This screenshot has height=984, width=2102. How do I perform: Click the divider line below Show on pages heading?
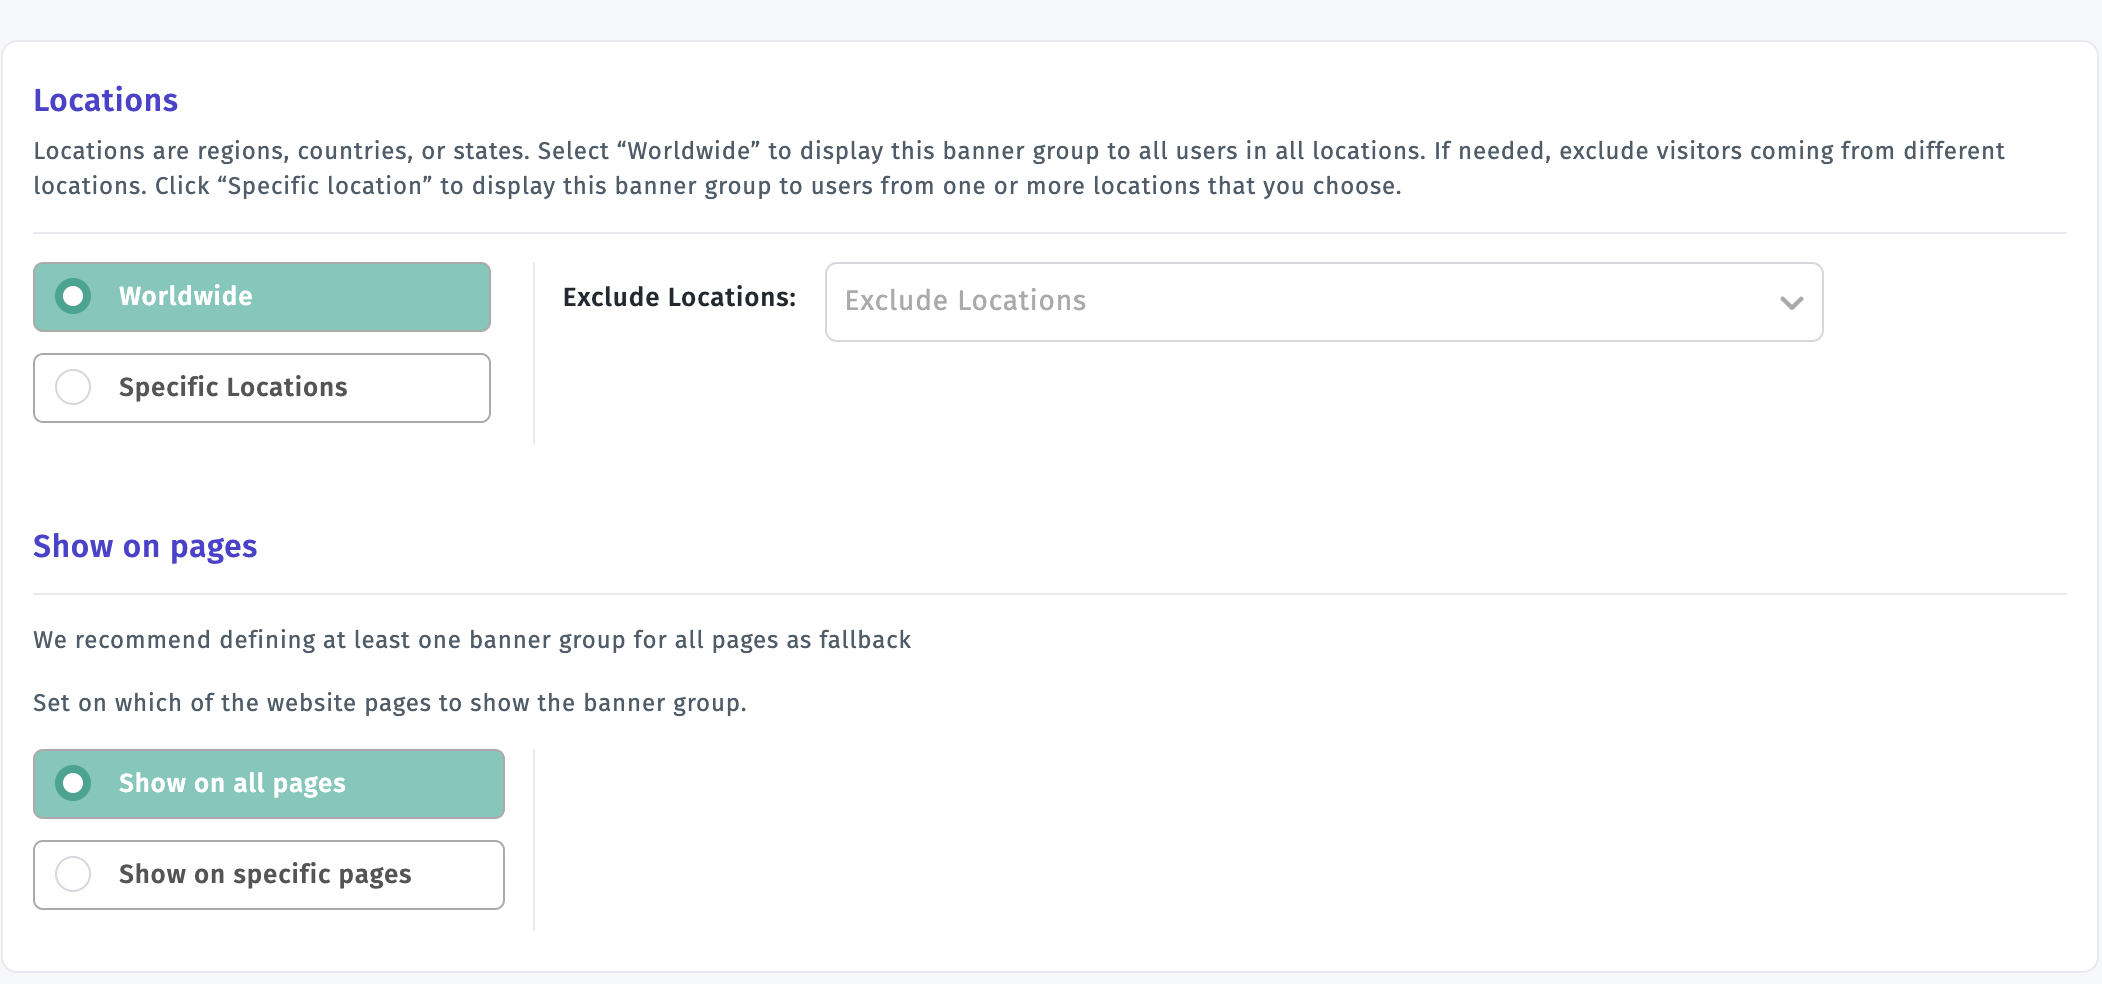pos(1050,594)
